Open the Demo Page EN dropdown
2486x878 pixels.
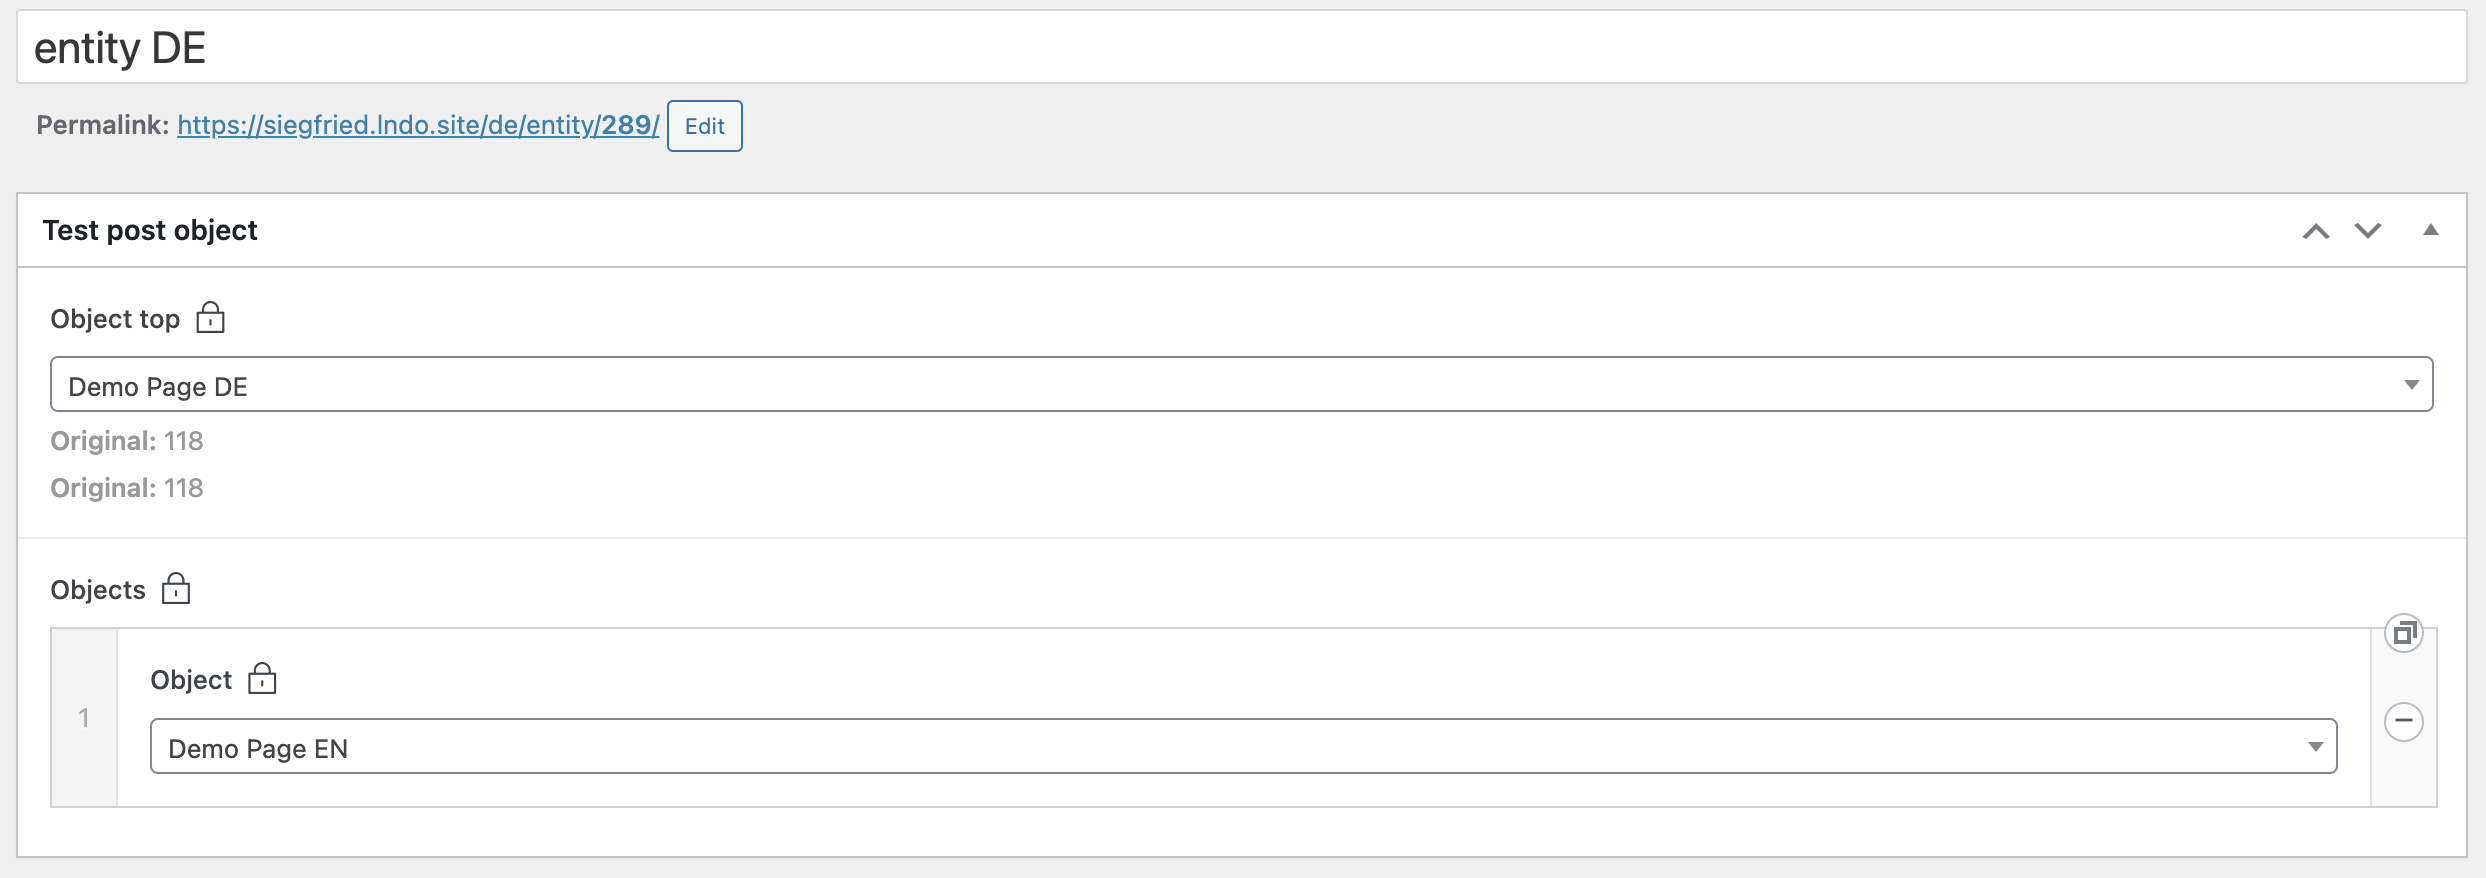tap(1244, 746)
